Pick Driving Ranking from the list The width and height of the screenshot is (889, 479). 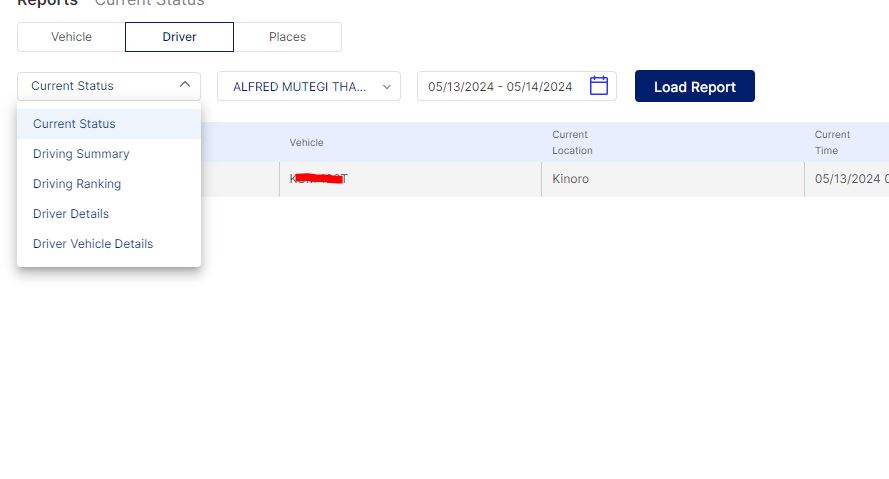click(x=77, y=184)
